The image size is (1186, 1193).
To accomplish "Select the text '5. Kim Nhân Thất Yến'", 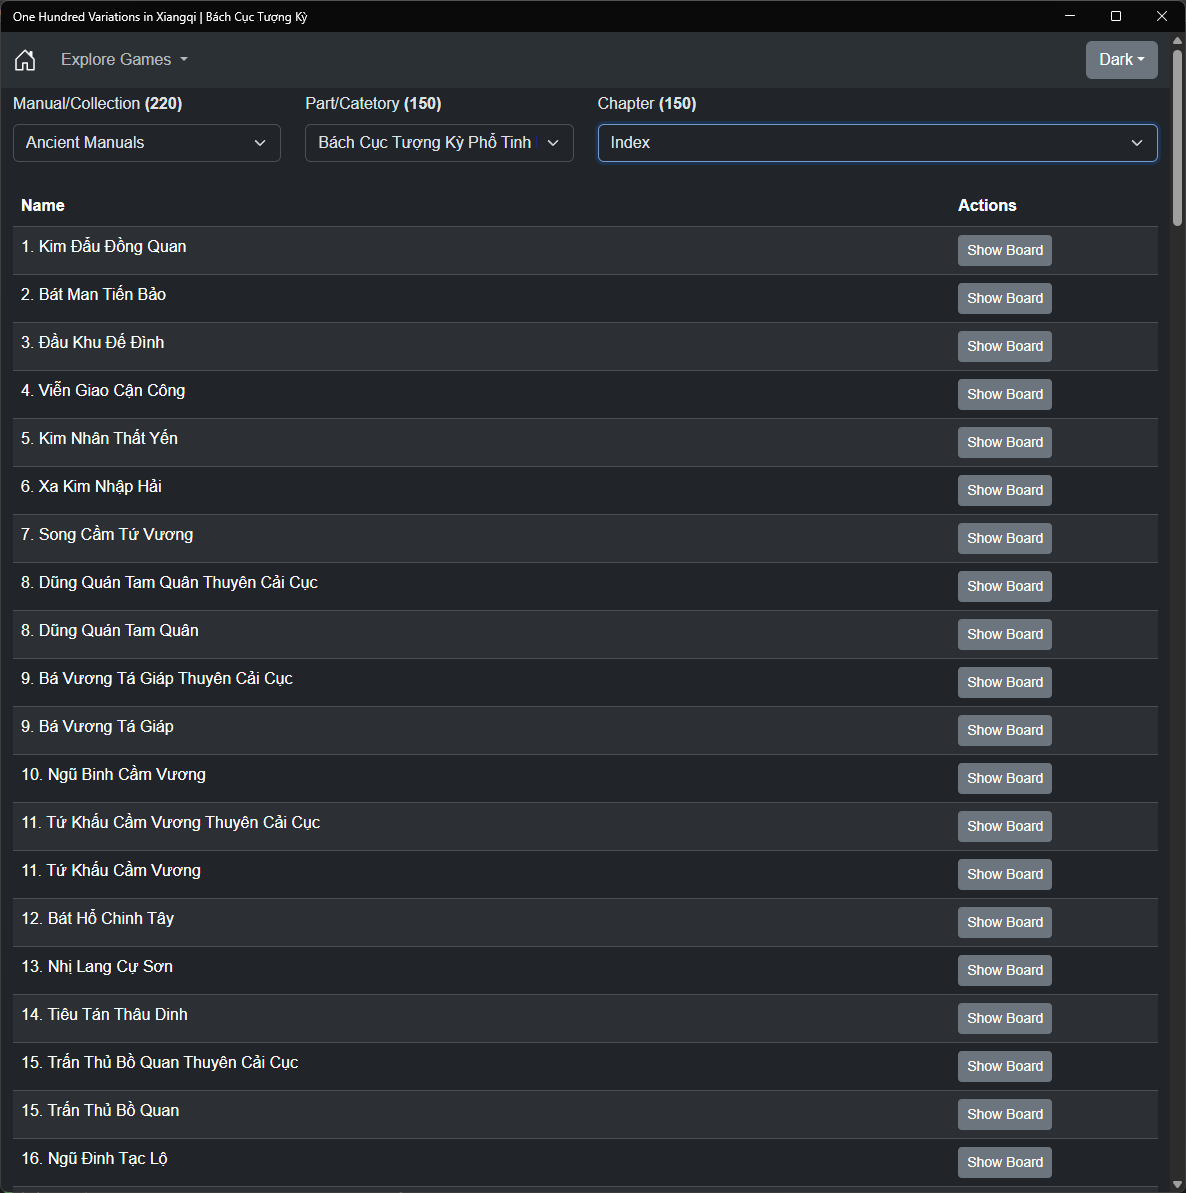I will [99, 438].
